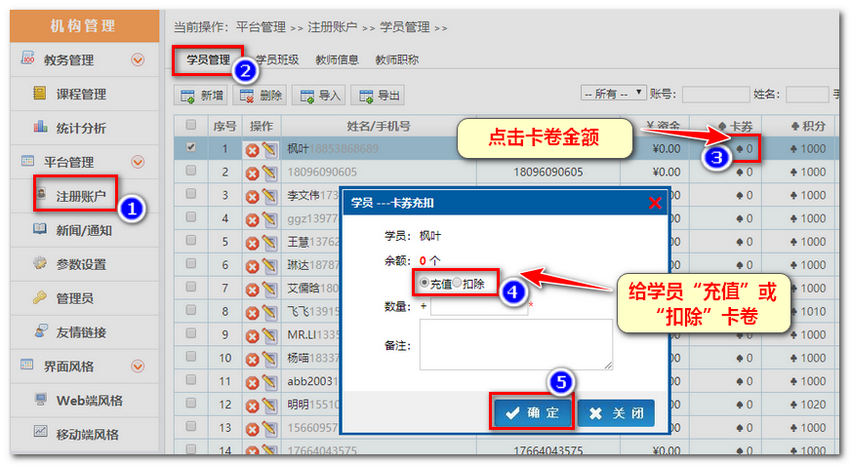Click red delete icon in row 2
The image size is (850, 465).
click(x=253, y=172)
